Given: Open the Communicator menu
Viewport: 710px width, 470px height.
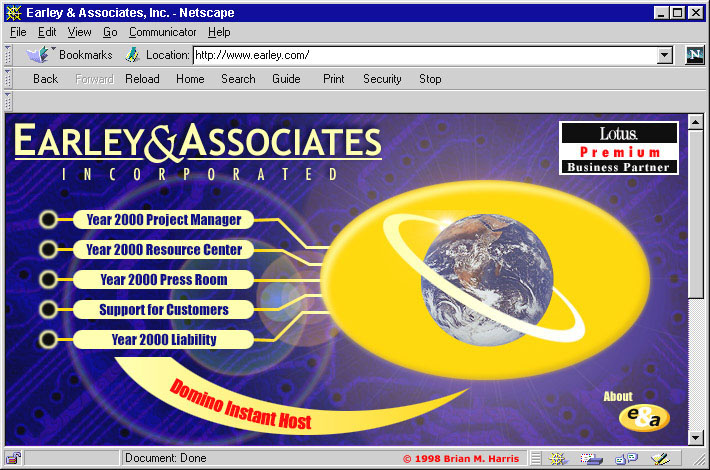Looking at the screenshot, I should click(162, 32).
